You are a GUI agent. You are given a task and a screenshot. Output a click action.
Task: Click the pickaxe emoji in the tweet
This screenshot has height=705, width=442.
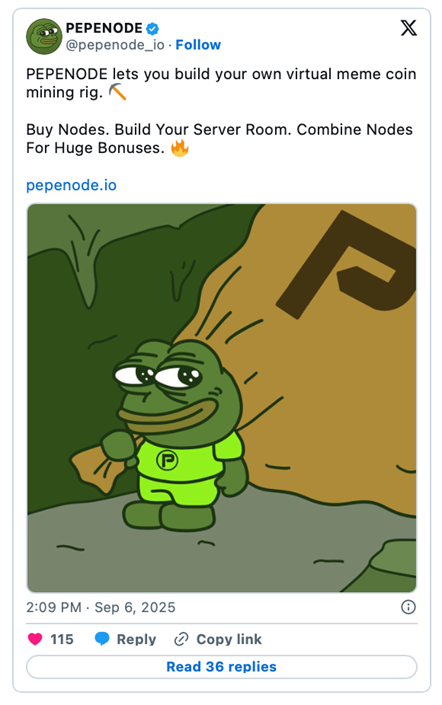[x=117, y=92]
